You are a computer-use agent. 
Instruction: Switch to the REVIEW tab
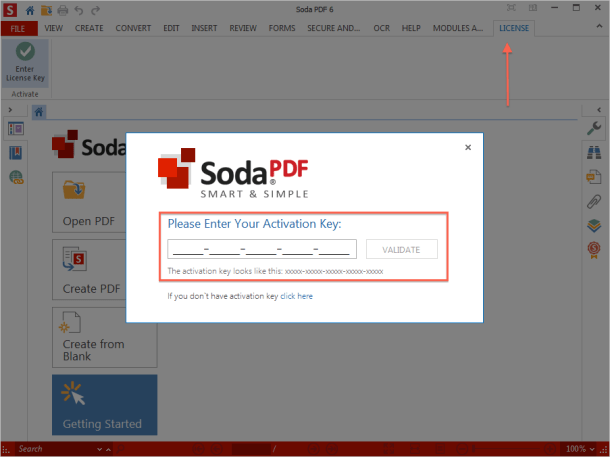coord(243,28)
